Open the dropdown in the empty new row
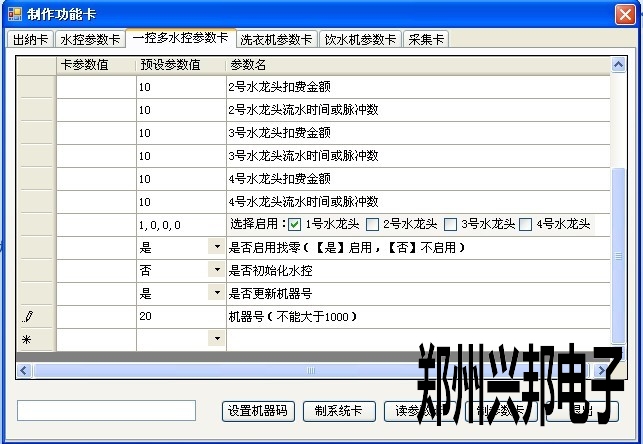Viewport: 643px width, 444px height. [216, 339]
